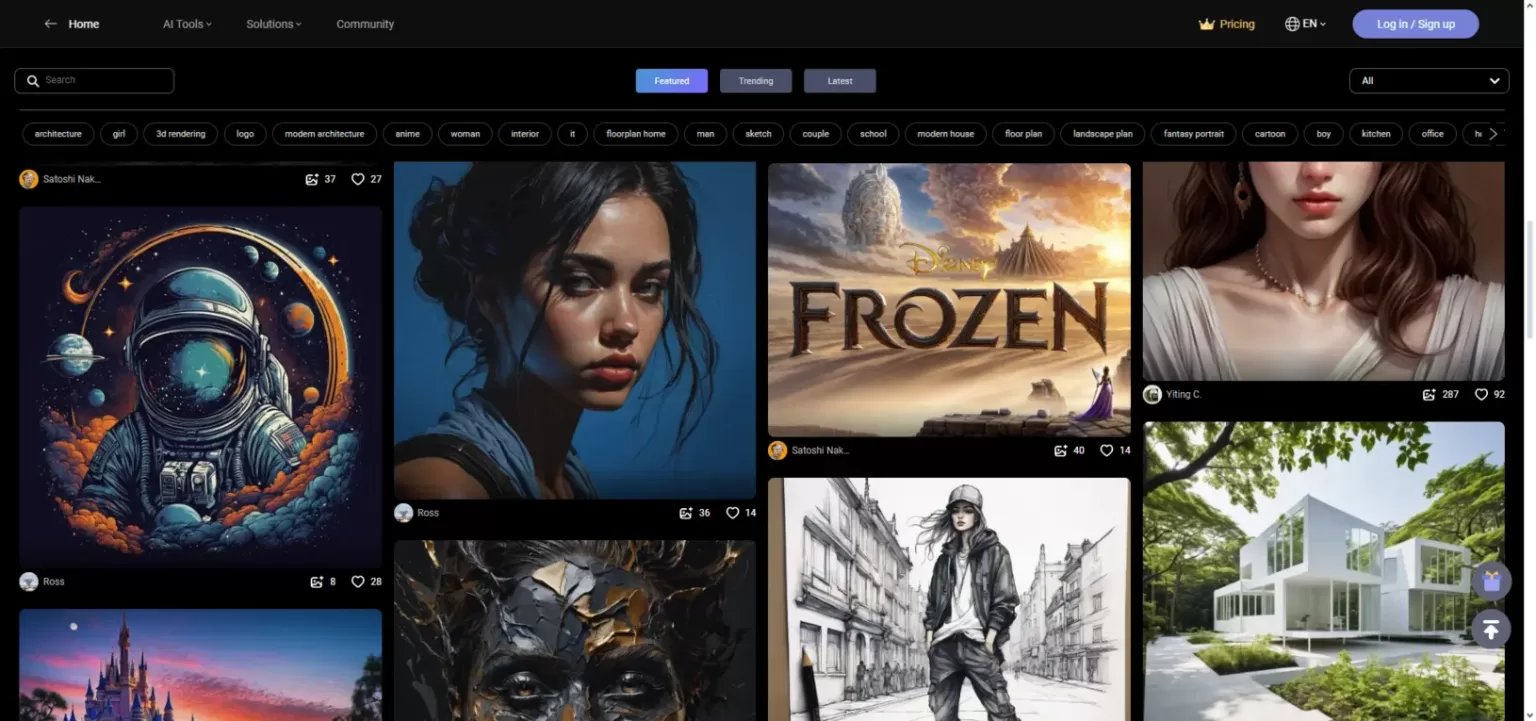
Task: Filter by the modern architecture tag
Action: 325,134
